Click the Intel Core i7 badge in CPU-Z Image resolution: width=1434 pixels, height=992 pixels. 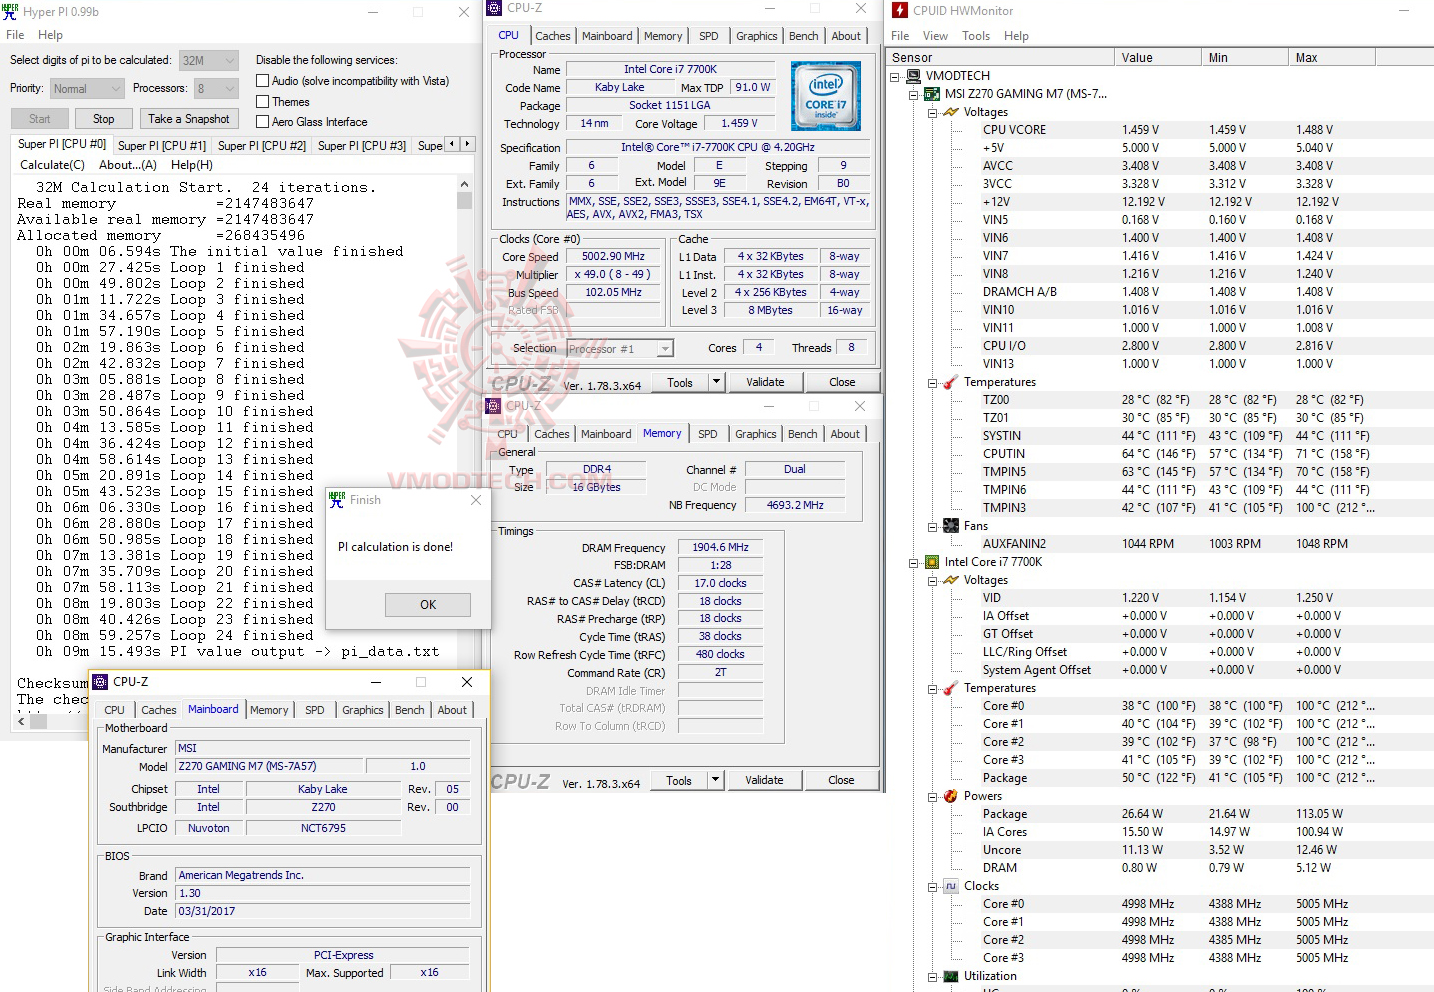826,96
